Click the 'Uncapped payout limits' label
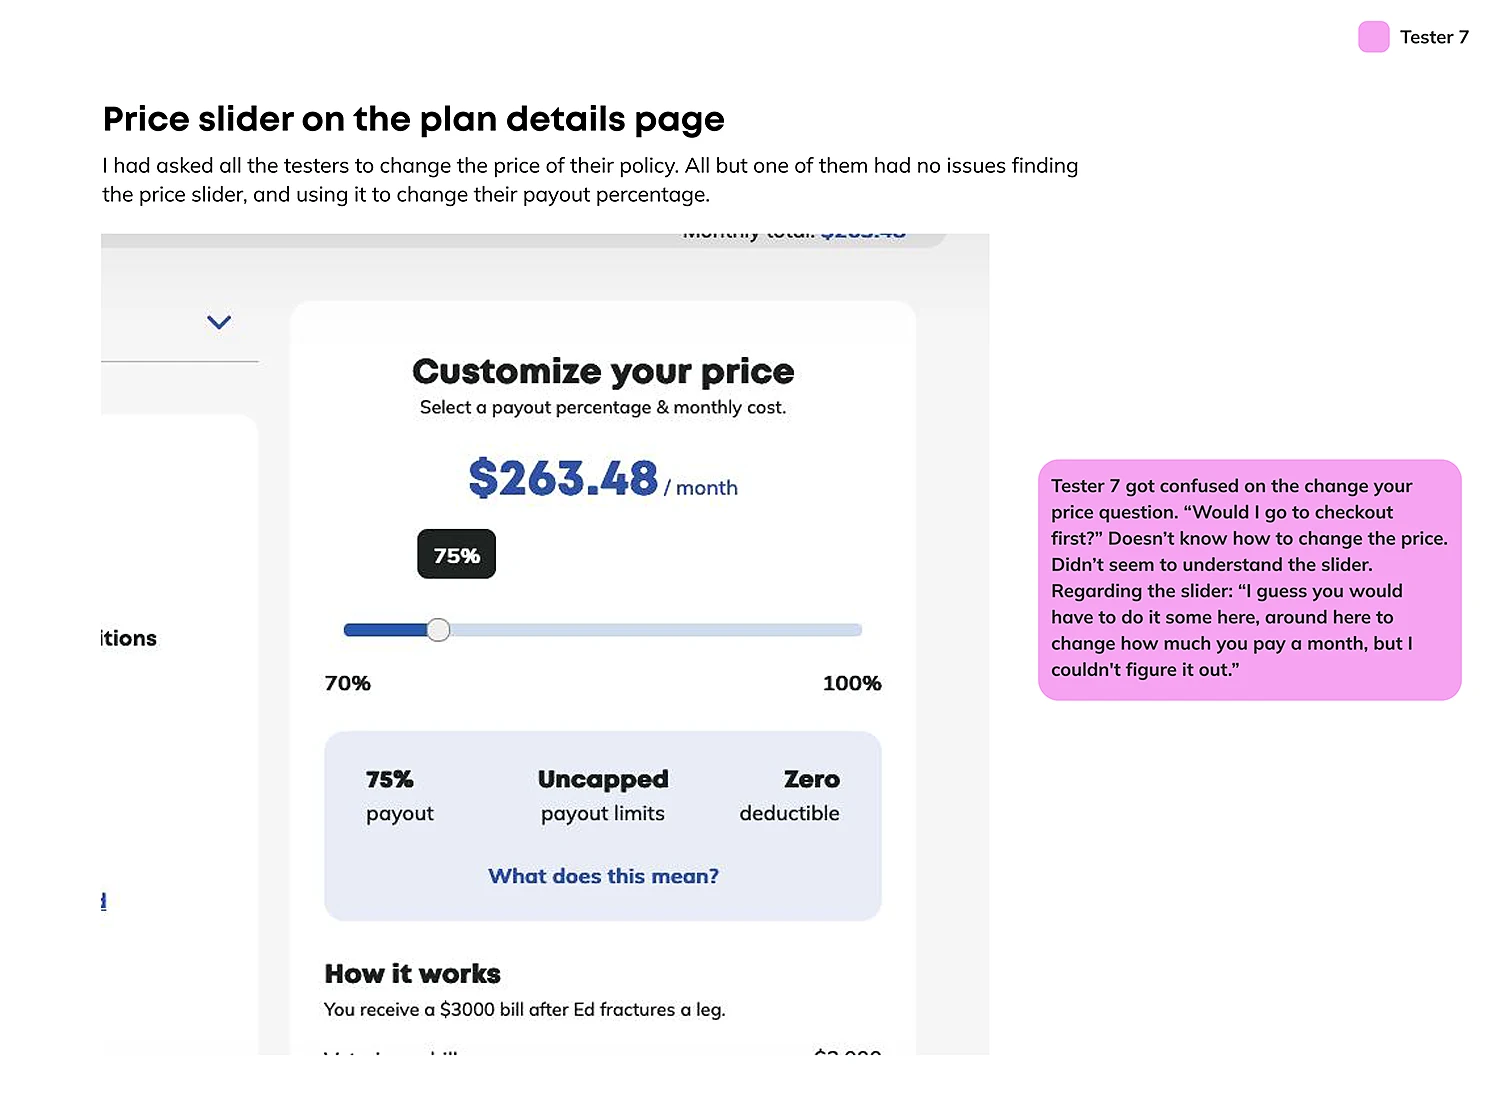The width and height of the screenshot is (1500, 1105). (x=602, y=795)
